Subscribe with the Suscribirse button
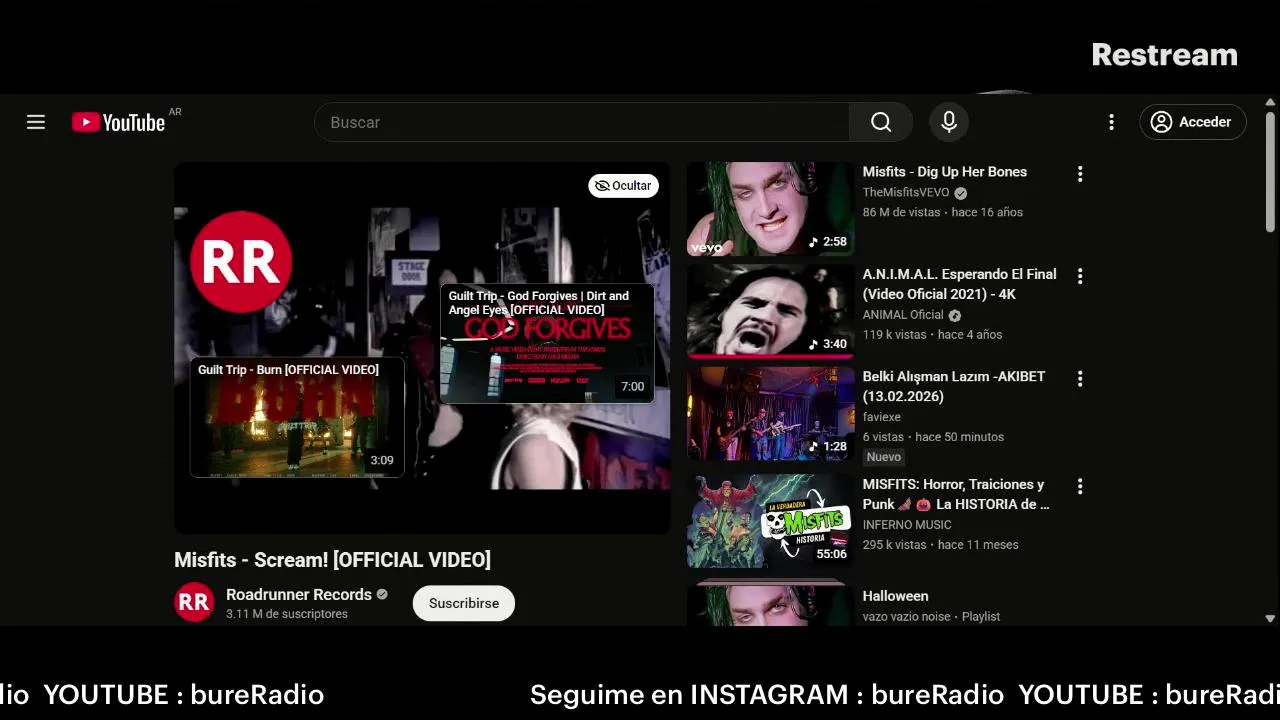The width and height of the screenshot is (1280, 720). [x=464, y=603]
